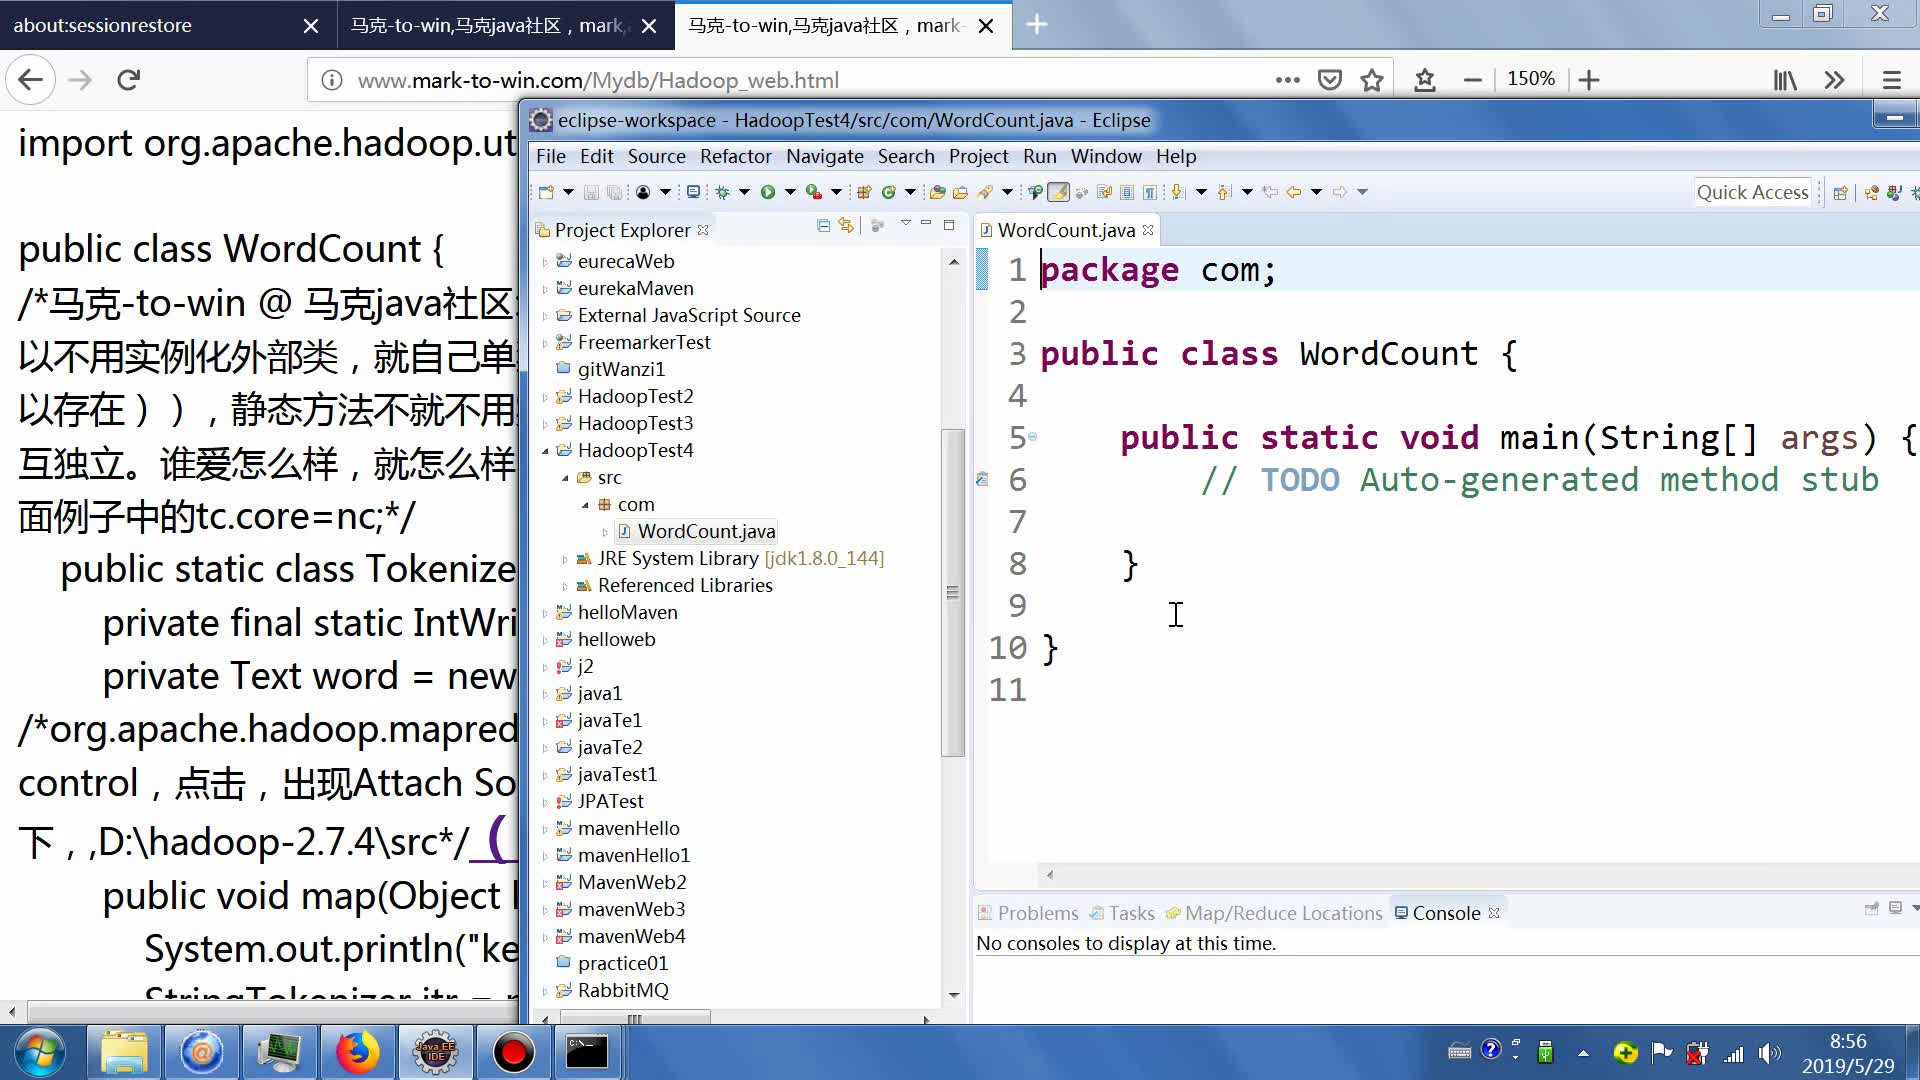This screenshot has height=1080, width=1920.
Task: Click the Debug (bug) icon in toolbar
Action: 722,191
